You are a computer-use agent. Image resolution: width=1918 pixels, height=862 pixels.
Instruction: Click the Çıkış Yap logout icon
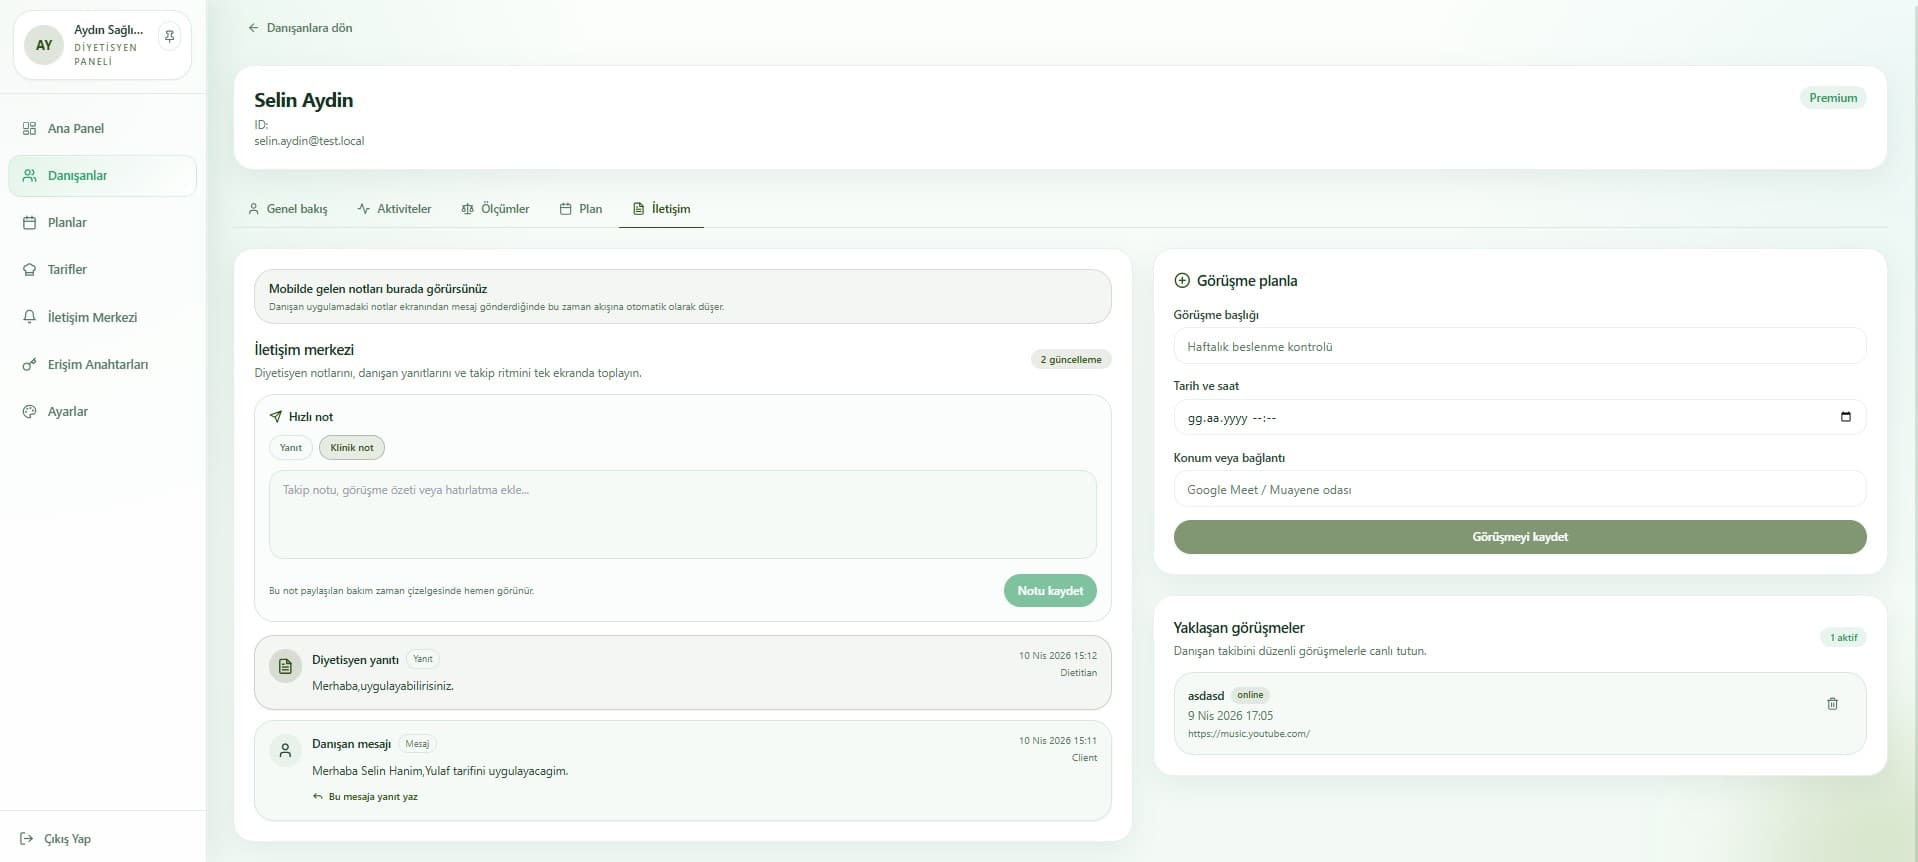[x=27, y=839]
